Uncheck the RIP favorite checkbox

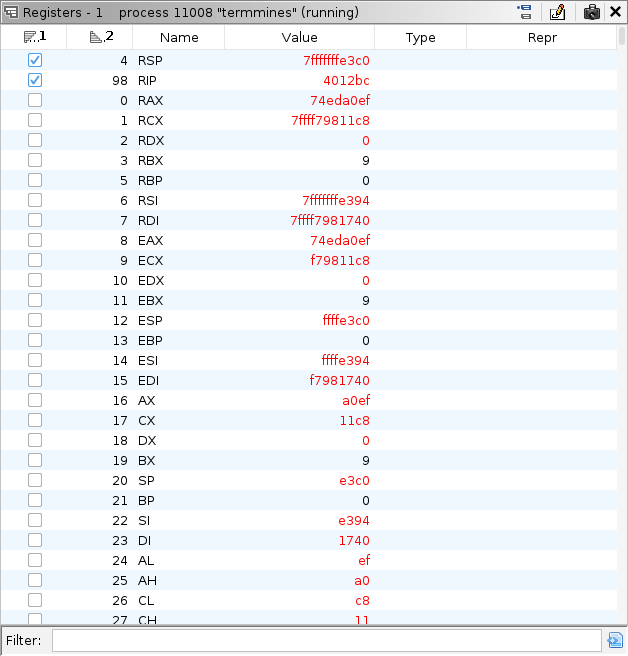coord(35,80)
